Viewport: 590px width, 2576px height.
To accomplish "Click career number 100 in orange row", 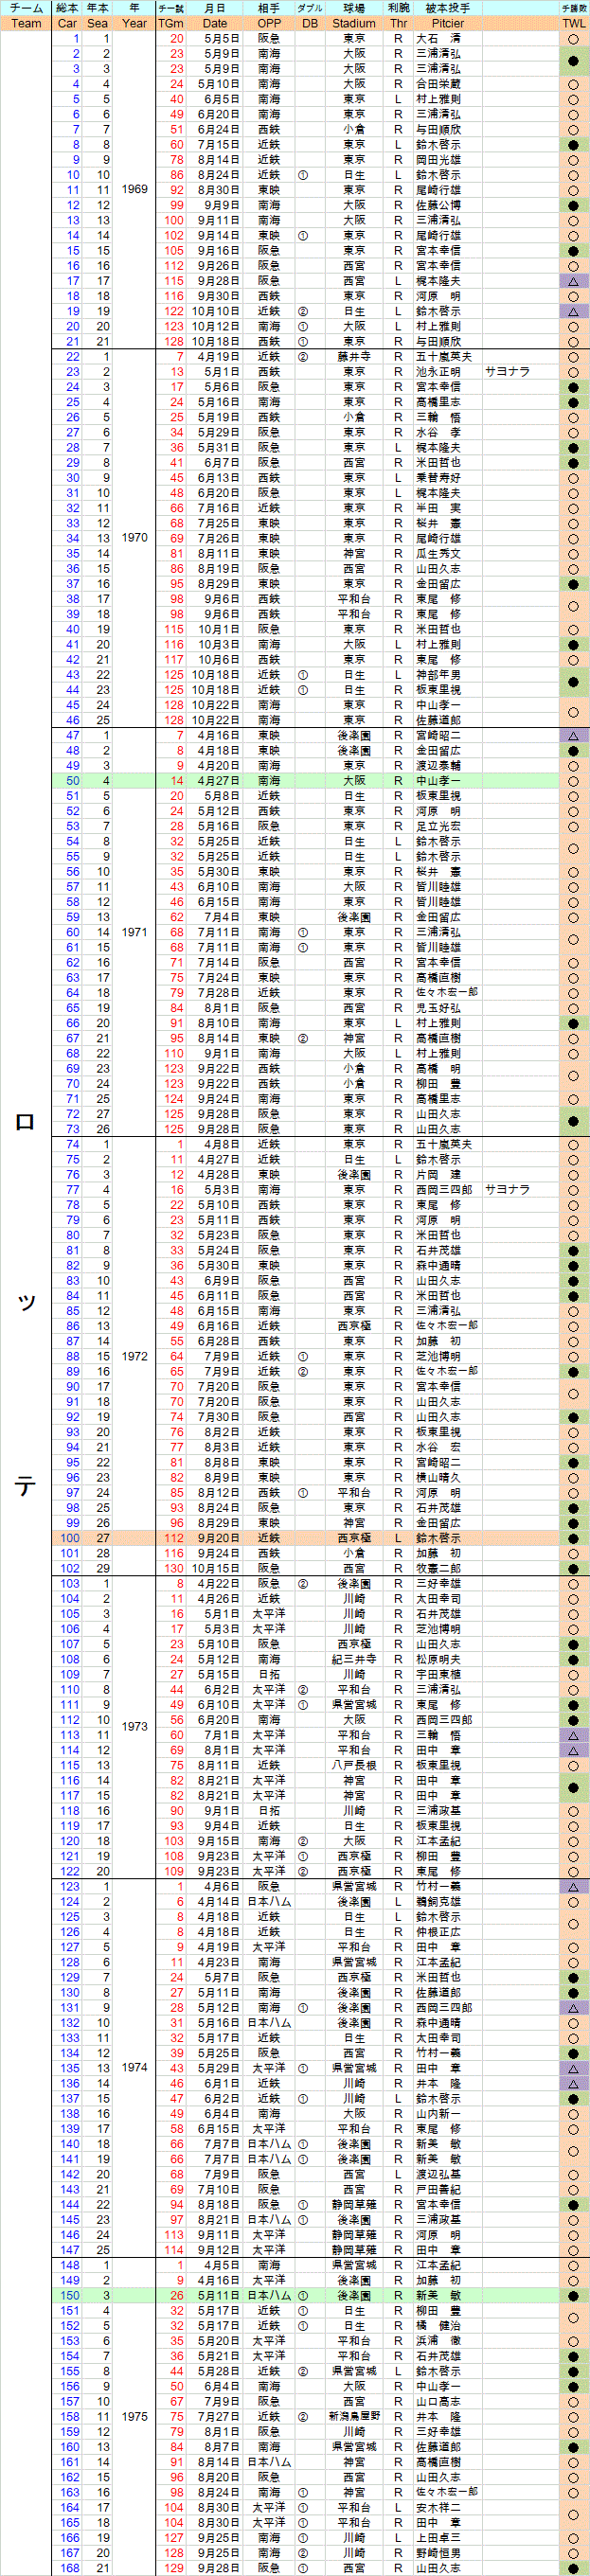I will (x=70, y=1539).
